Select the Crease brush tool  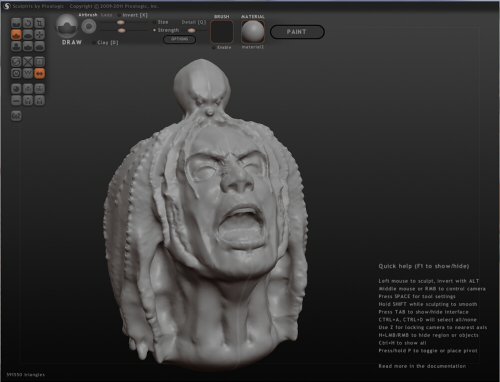(x=16, y=23)
